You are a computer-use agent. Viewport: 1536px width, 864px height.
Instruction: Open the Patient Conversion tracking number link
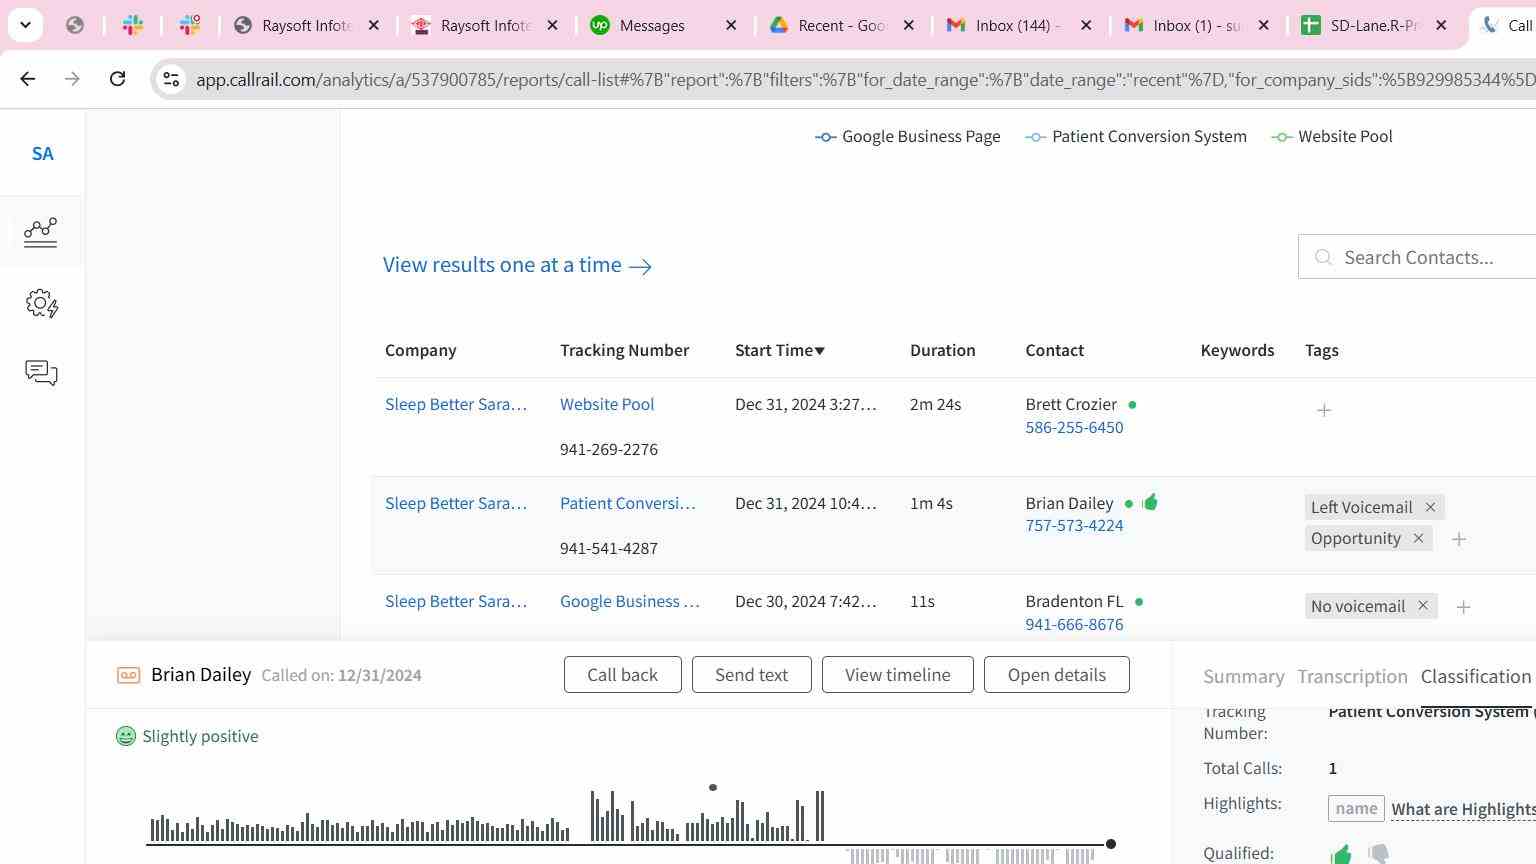coord(627,503)
